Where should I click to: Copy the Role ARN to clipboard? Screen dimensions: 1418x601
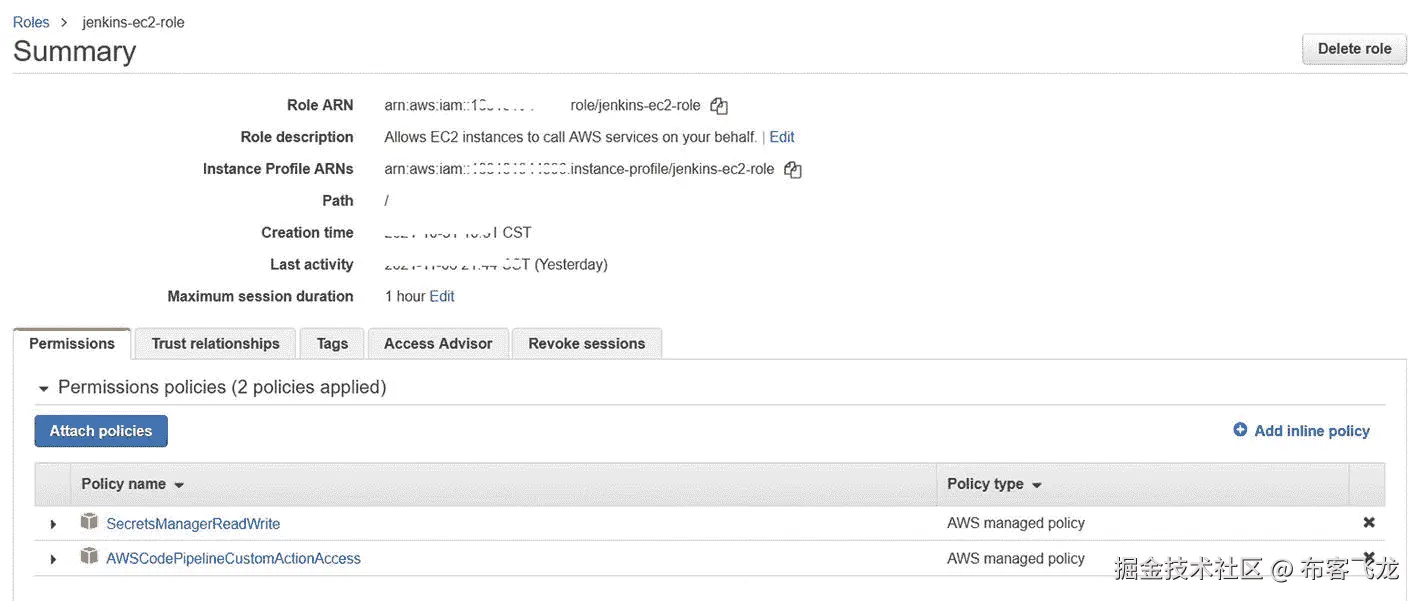pyautogui.click(x=718, y=105)
